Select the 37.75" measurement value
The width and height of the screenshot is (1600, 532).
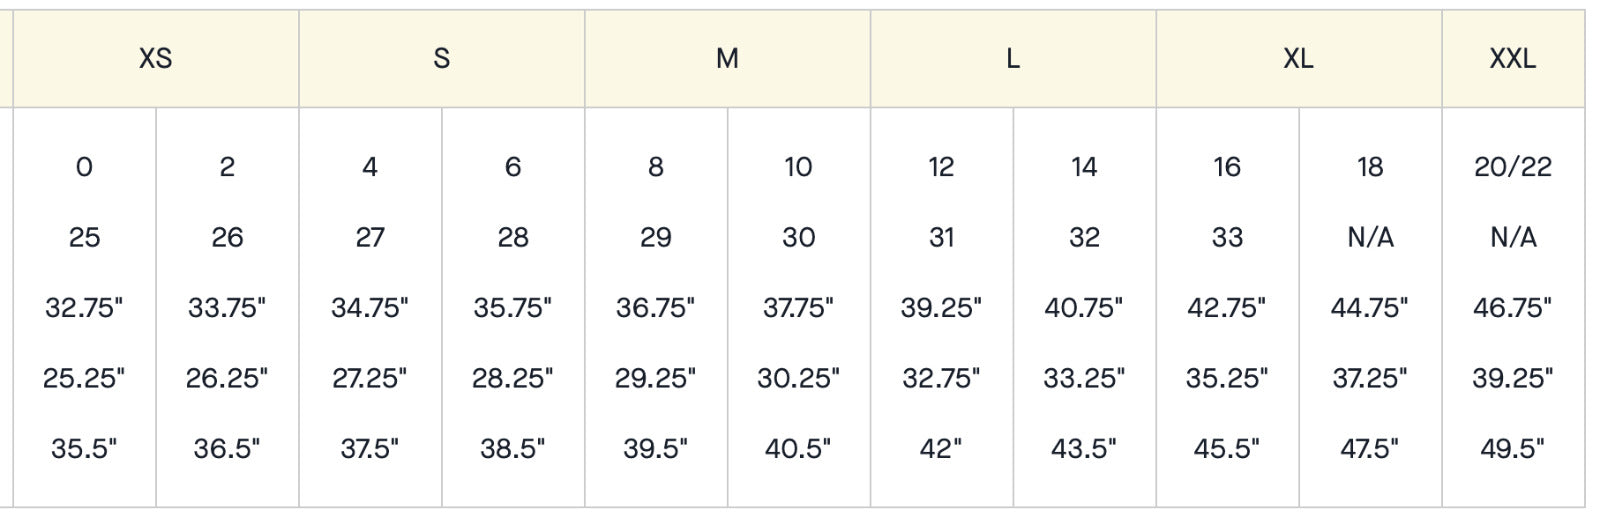(x=798, y=307)
